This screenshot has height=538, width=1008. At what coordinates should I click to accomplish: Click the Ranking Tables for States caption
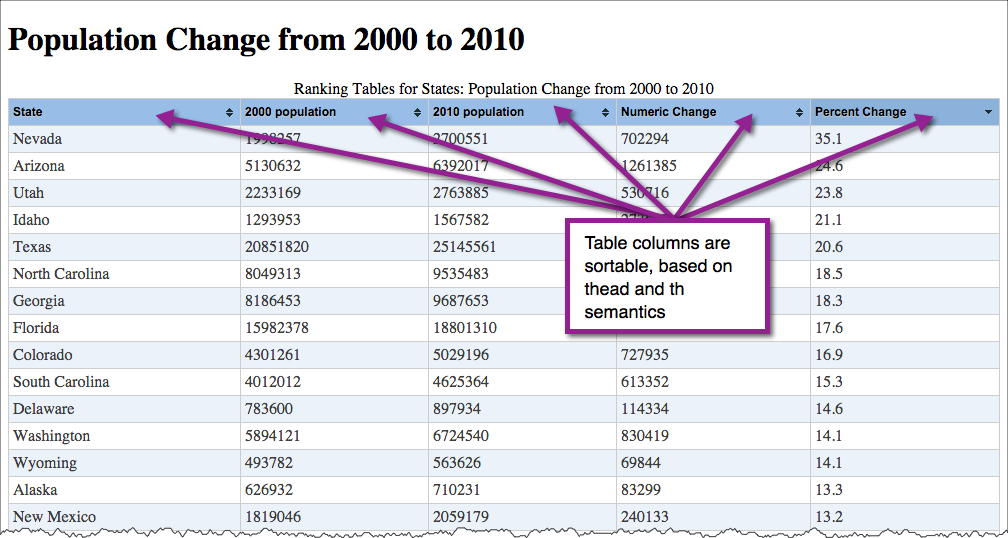pos(503,88)
